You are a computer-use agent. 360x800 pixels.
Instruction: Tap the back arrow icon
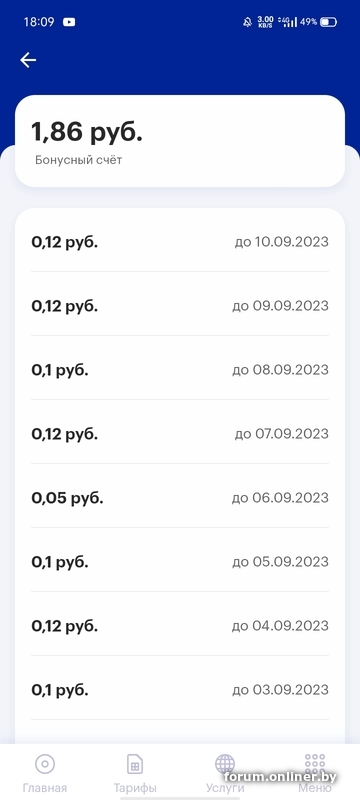click(28, 60)
